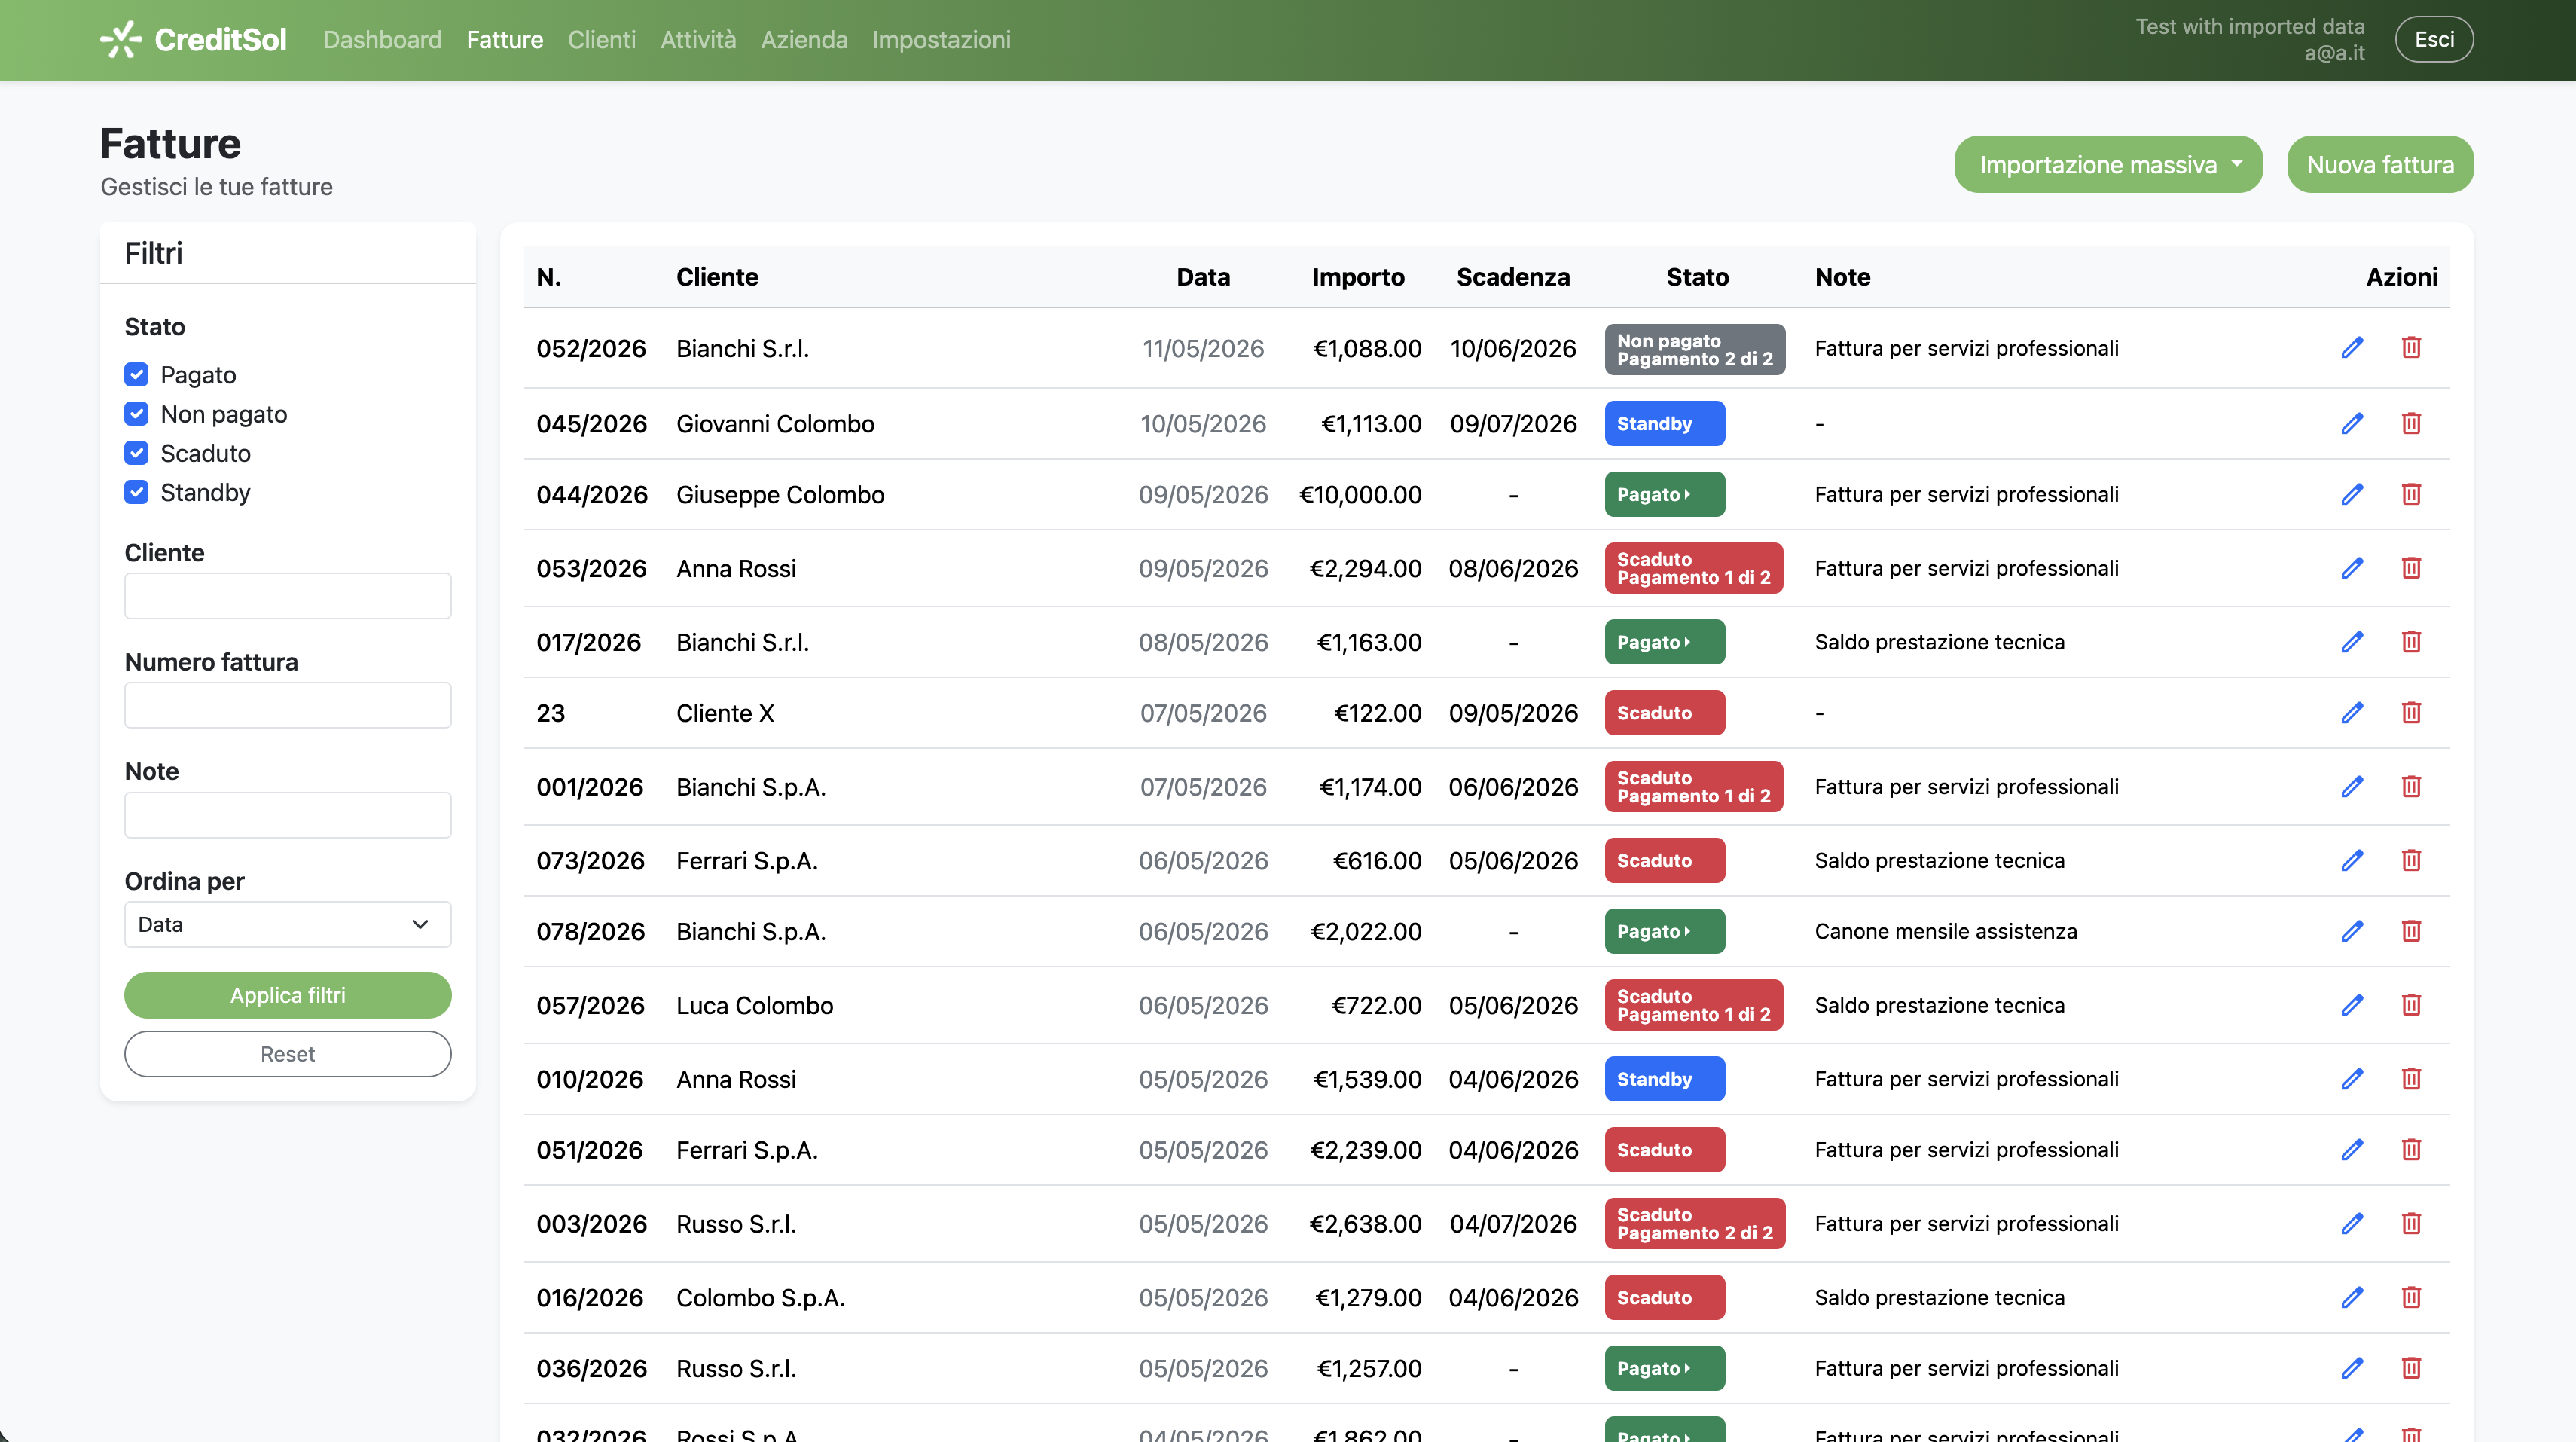The width and height of the screenshot is (2576, 1442).
Task: Click note Canone mensile assistenza
Action: (1945, 932)
